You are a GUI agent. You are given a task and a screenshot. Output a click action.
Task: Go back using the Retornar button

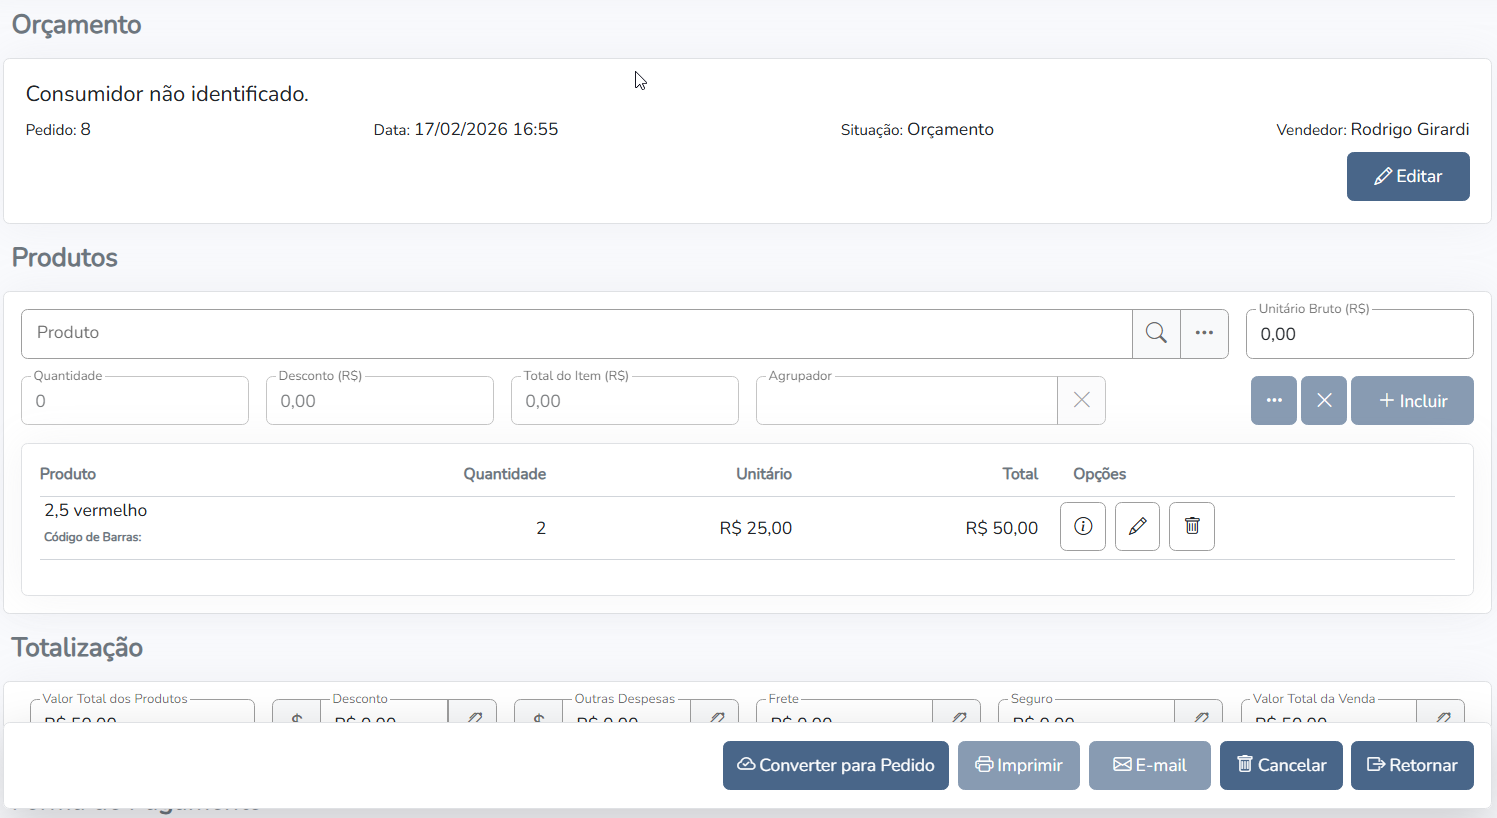[x=1411, y=765]
